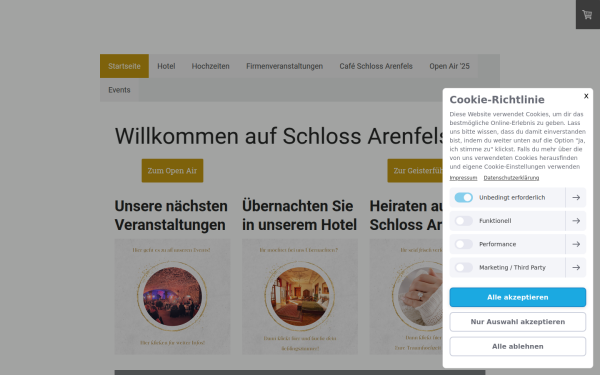600x375 pixels.
Task: Open the Impressum link
Action: click(463, 178)
